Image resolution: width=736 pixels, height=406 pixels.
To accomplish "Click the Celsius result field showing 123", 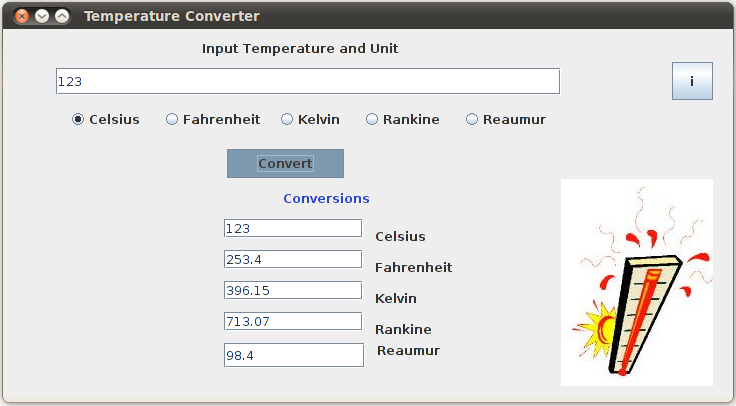I will tap(293, 228).
